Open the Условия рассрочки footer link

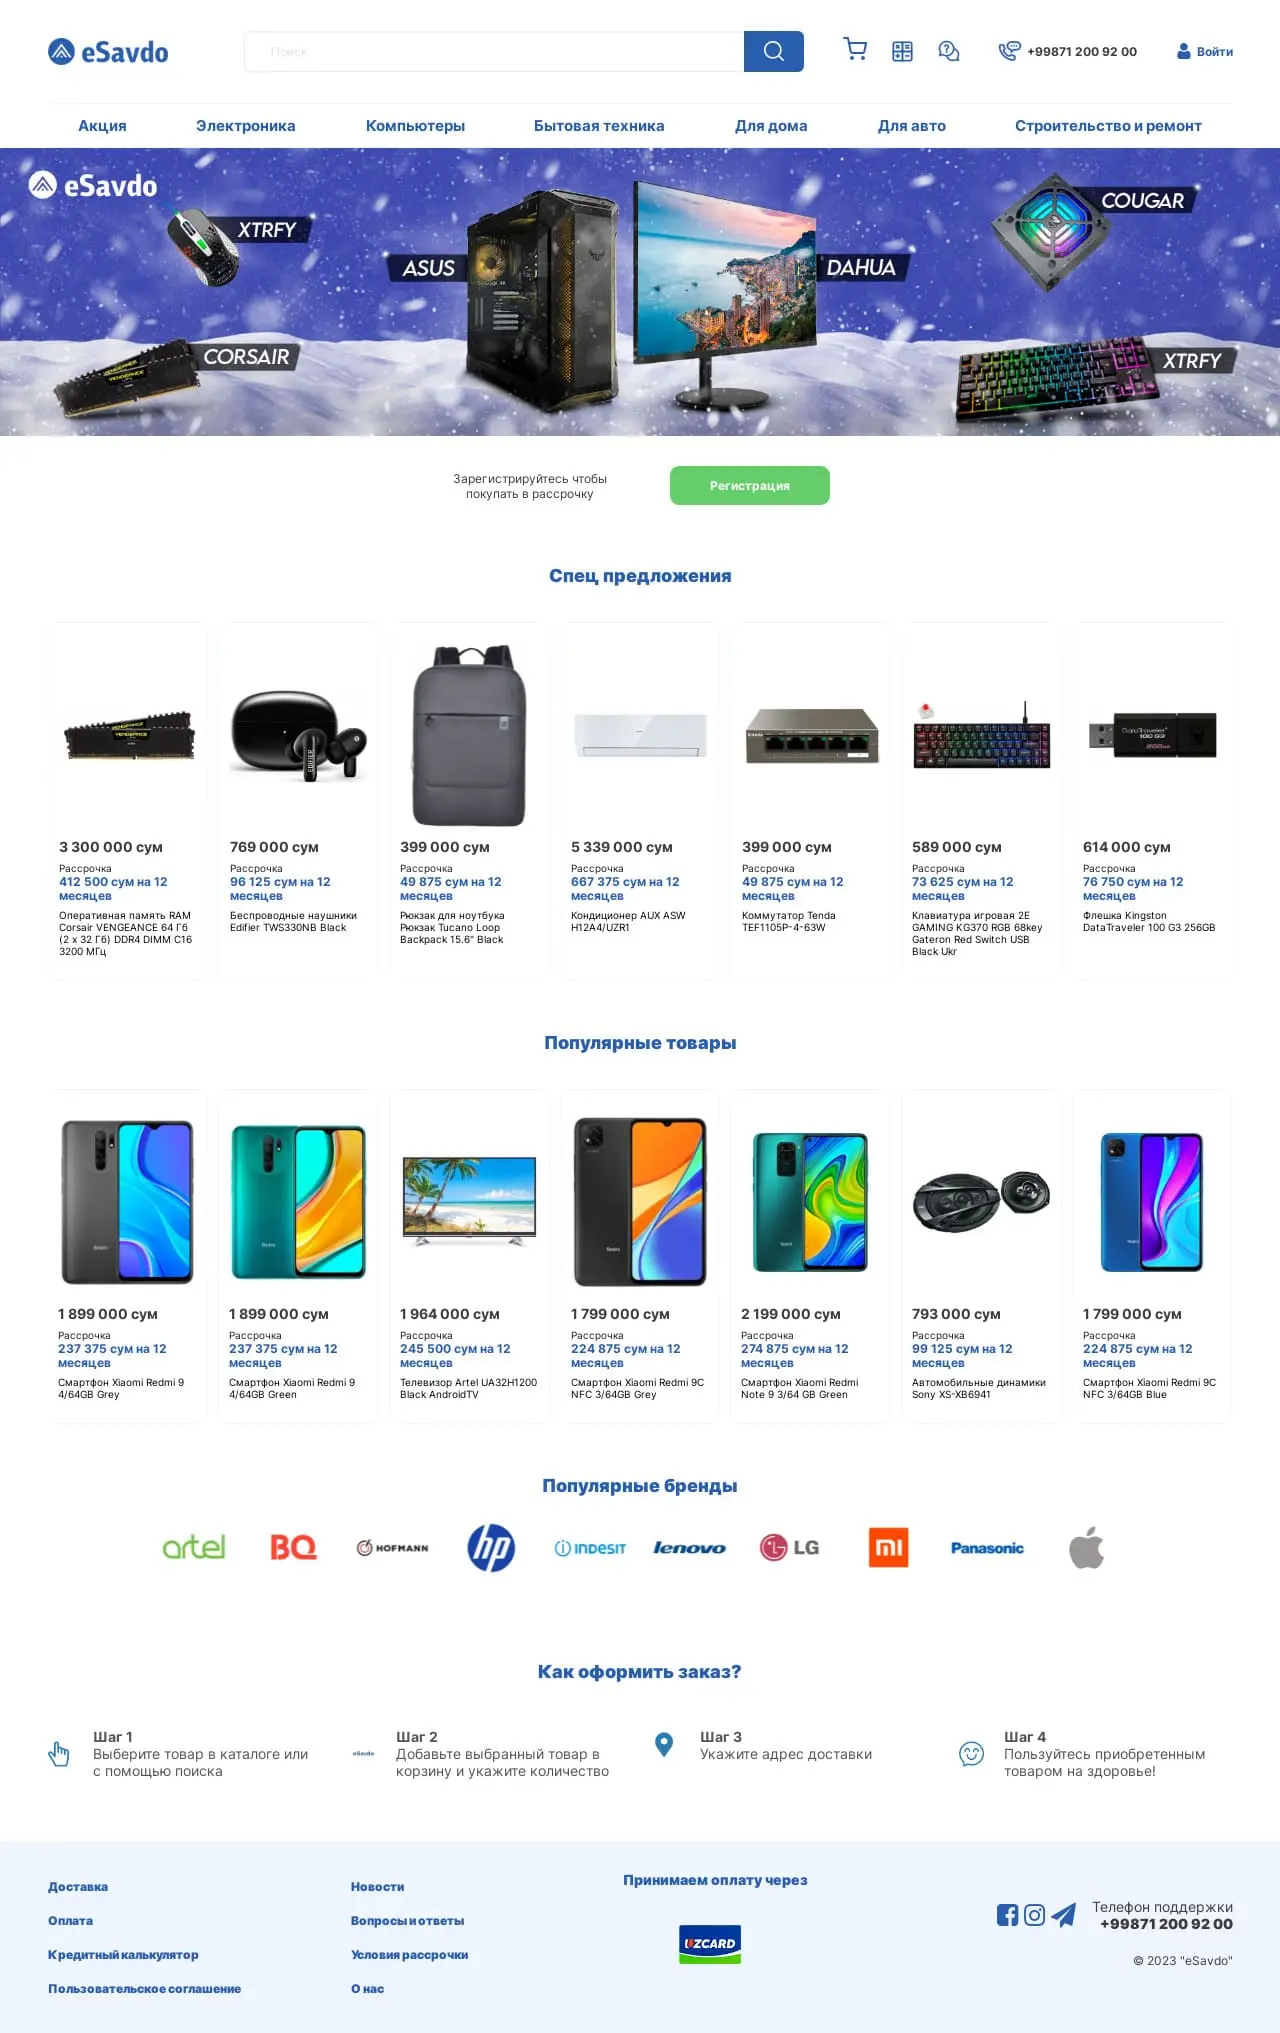(409, 1955)
